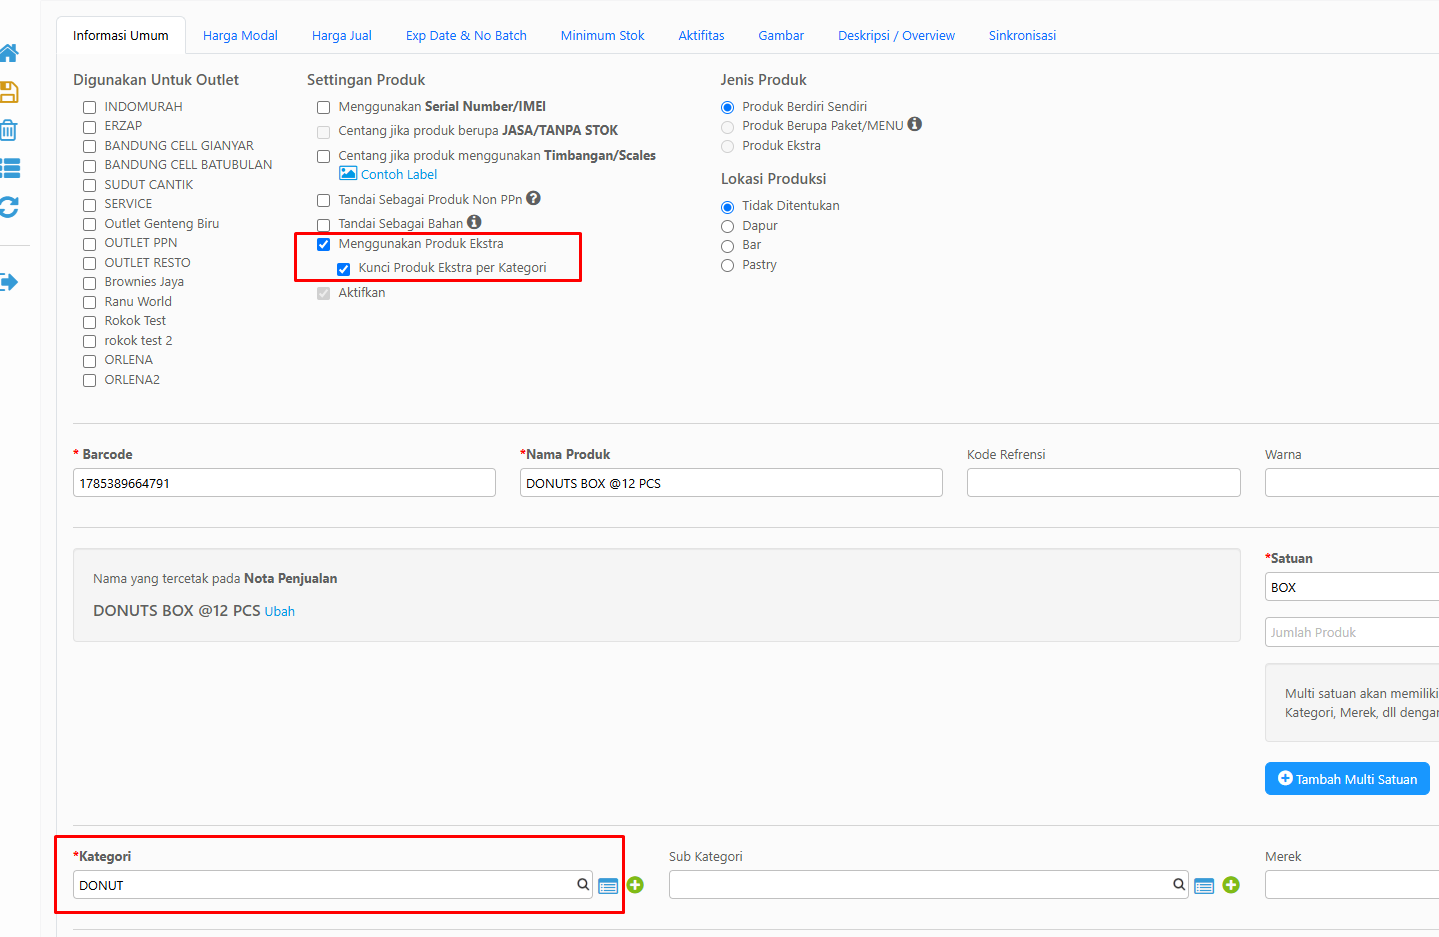Click the search icon in Sub Kategori field
This screenshot has width=1439, height=937.
(x=1179, y=884)
